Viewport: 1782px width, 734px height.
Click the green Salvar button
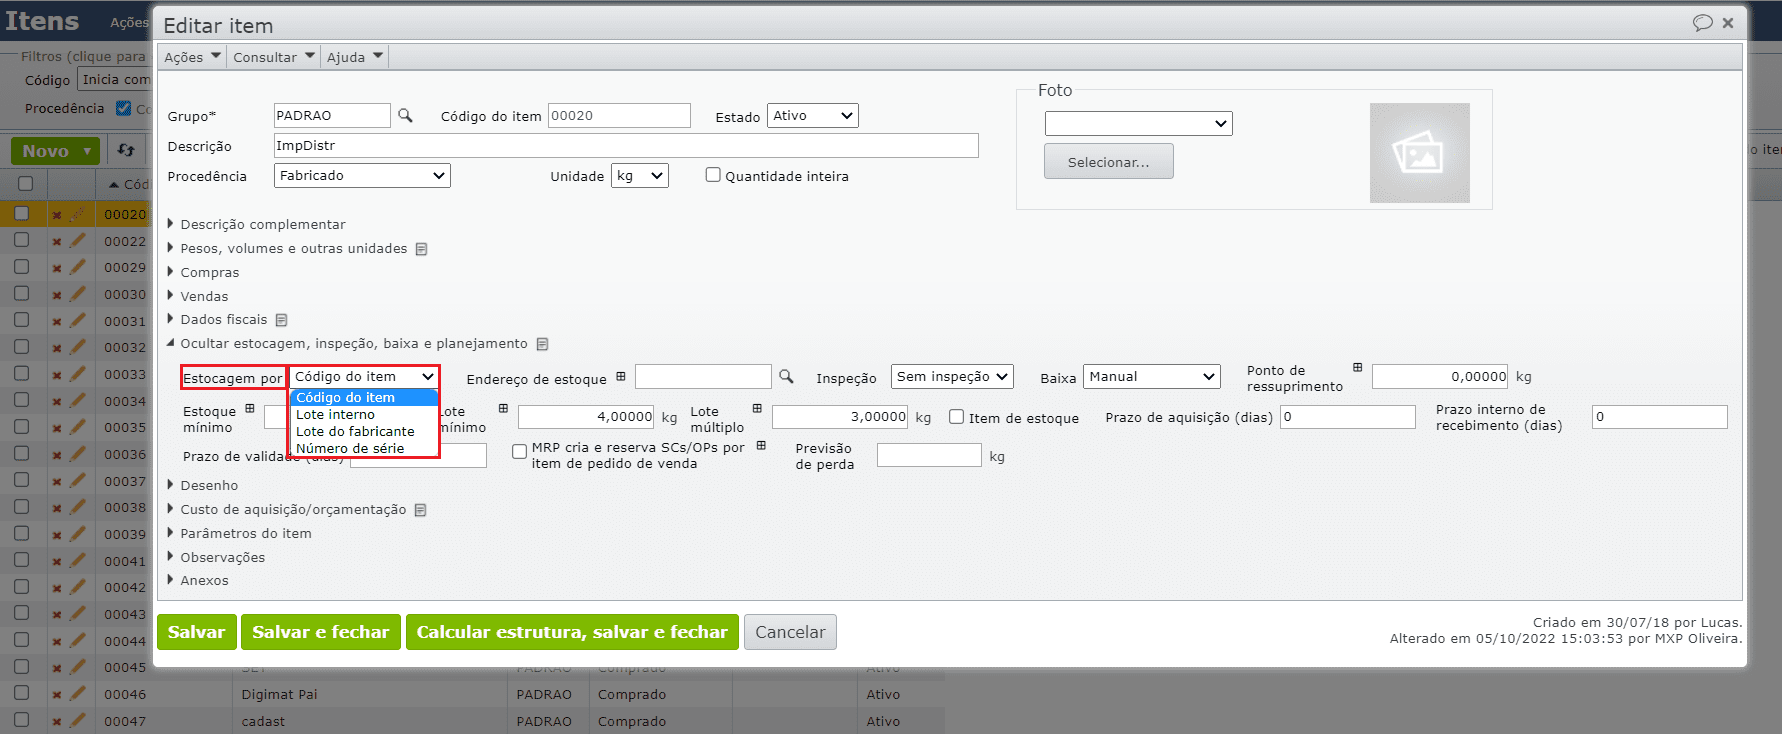197,632
